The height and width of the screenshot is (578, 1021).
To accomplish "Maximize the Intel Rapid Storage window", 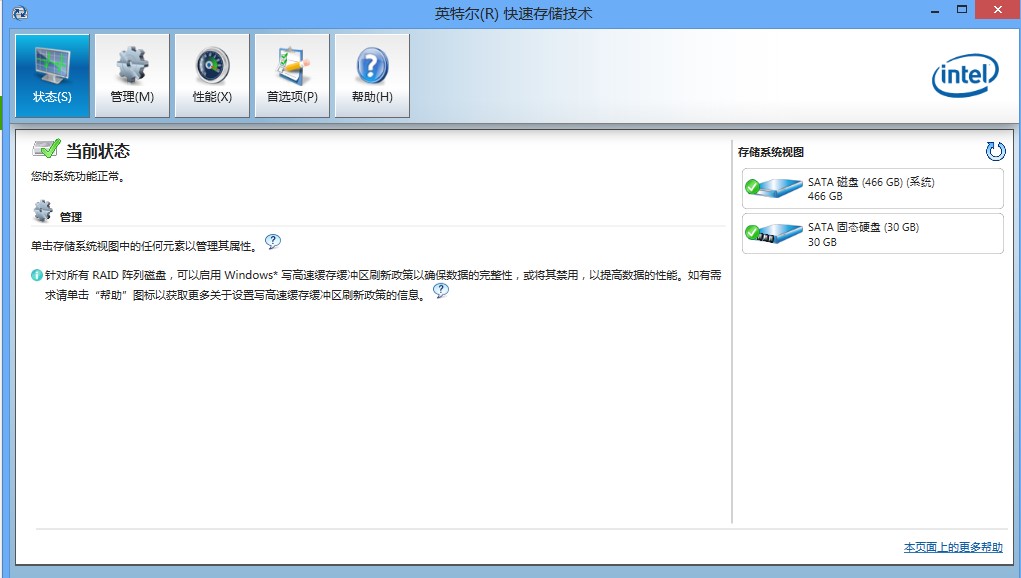I will (962, 10).
